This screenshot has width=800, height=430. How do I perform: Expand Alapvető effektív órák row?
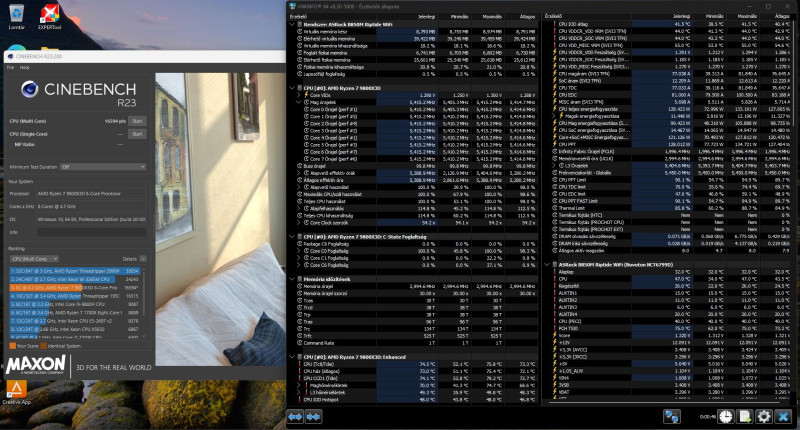pos(299,173)
